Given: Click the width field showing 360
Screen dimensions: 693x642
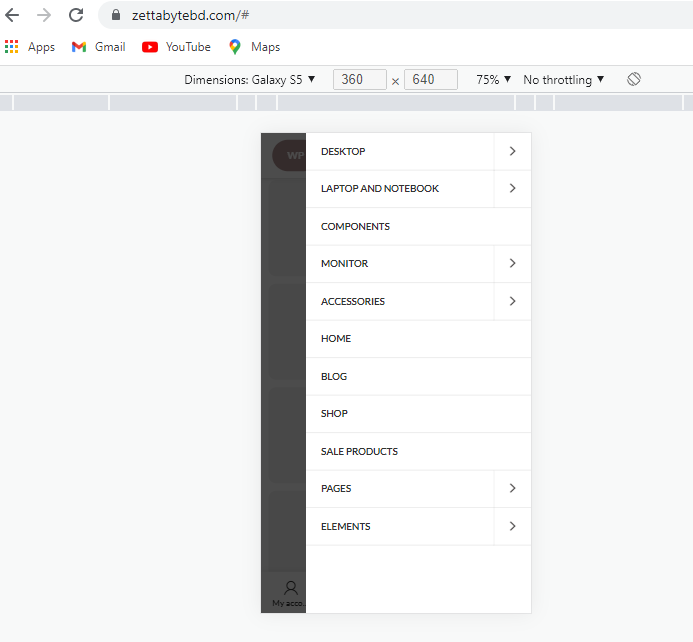Looking at the screenshot, I should click(x=360, y=80).
